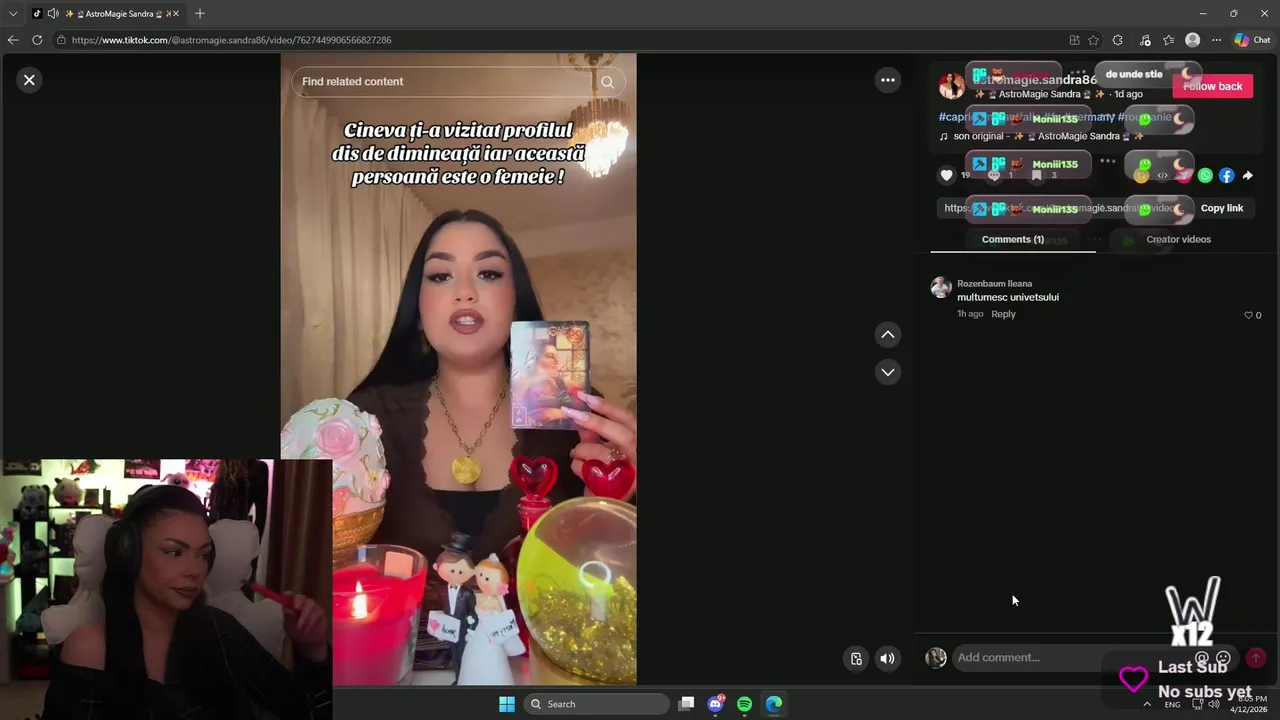
Task: Open Discord from the taskbar
Action: pyautogui.click(x=716, y=704)
